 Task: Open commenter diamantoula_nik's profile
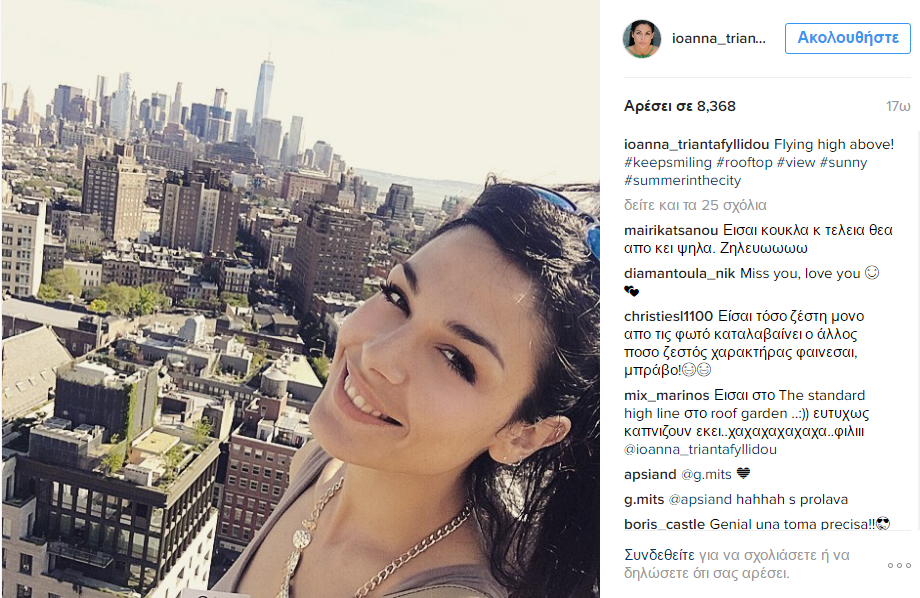[679, 273]
